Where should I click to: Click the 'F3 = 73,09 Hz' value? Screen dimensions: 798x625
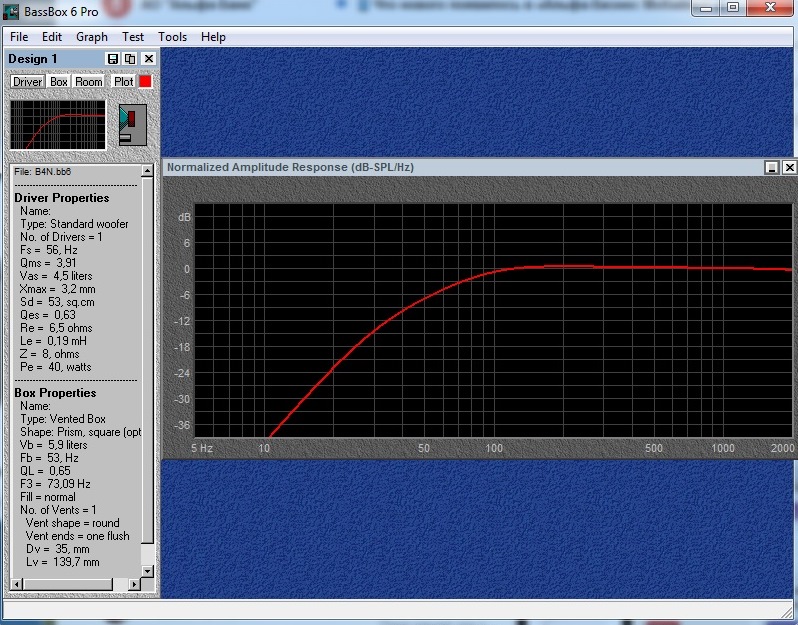(55, 484)
